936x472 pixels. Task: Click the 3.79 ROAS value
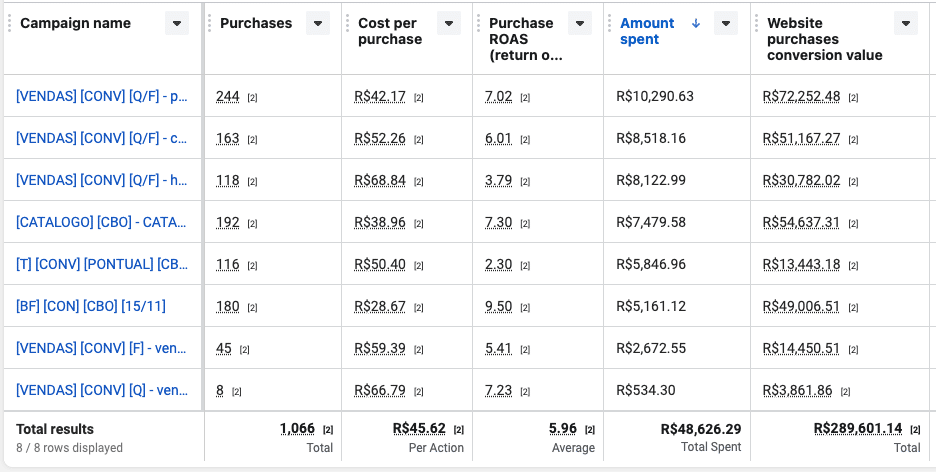coord(498,180)
